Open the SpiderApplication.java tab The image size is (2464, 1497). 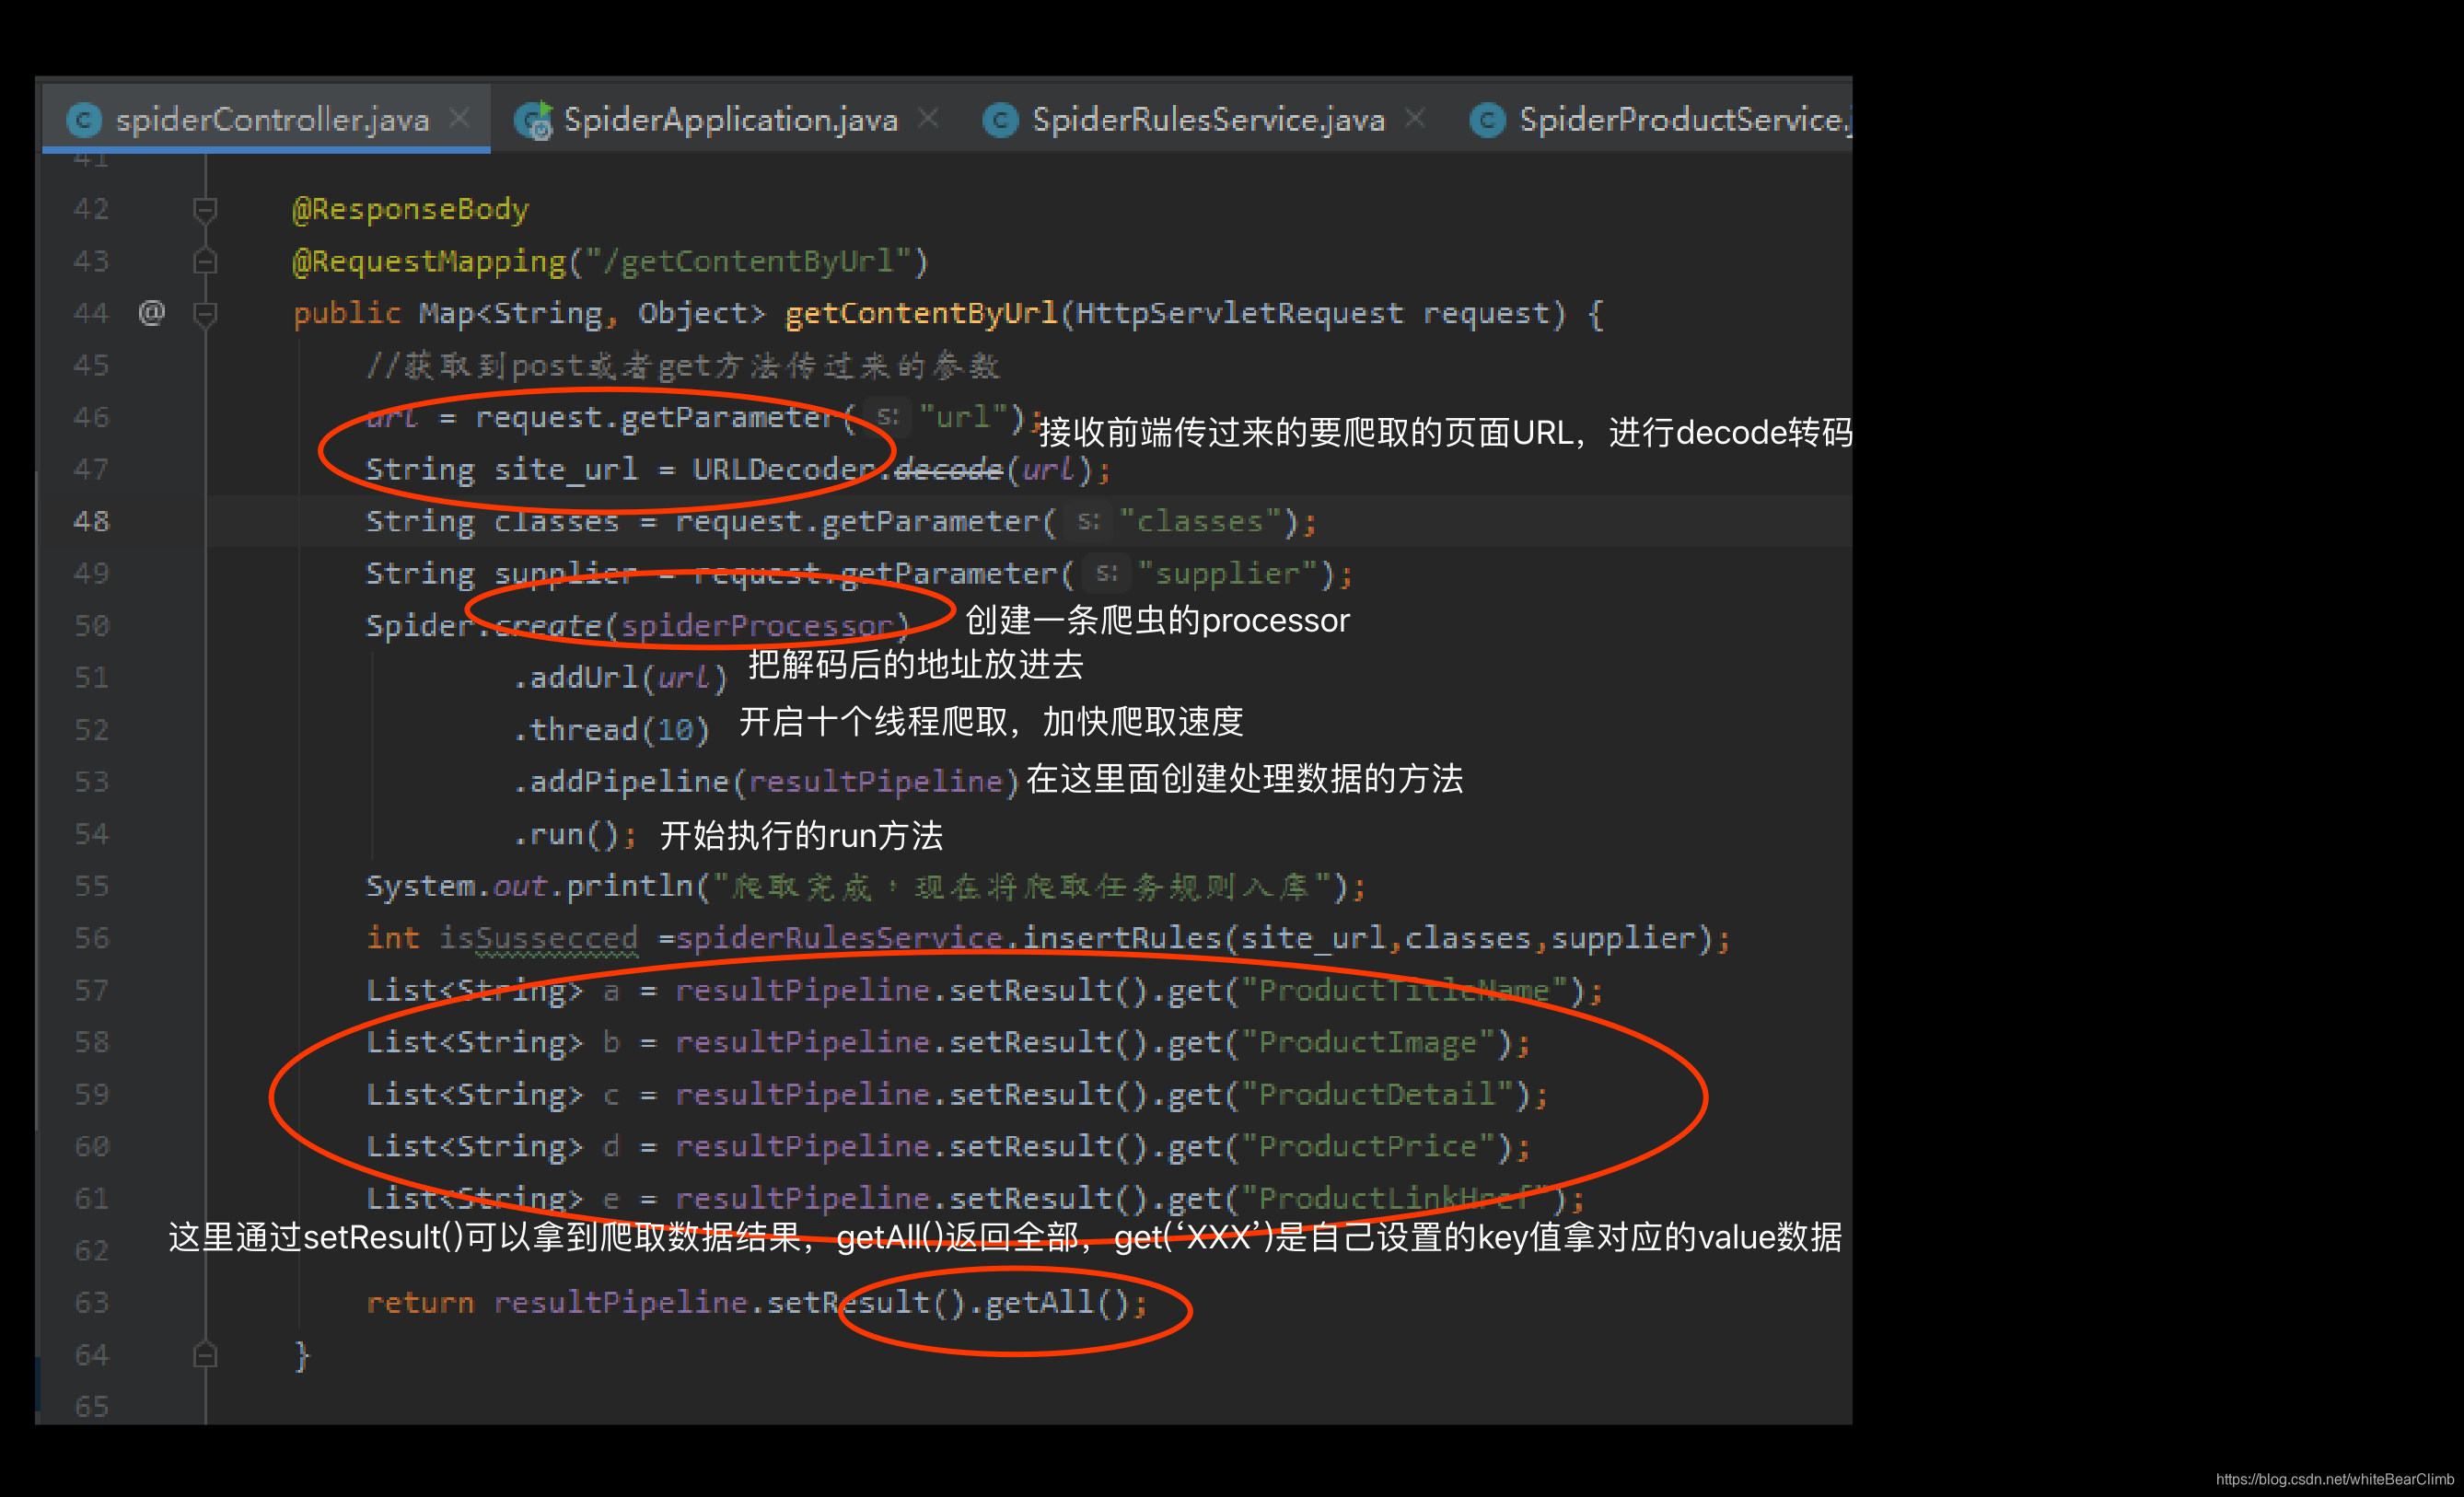point(730,120)
